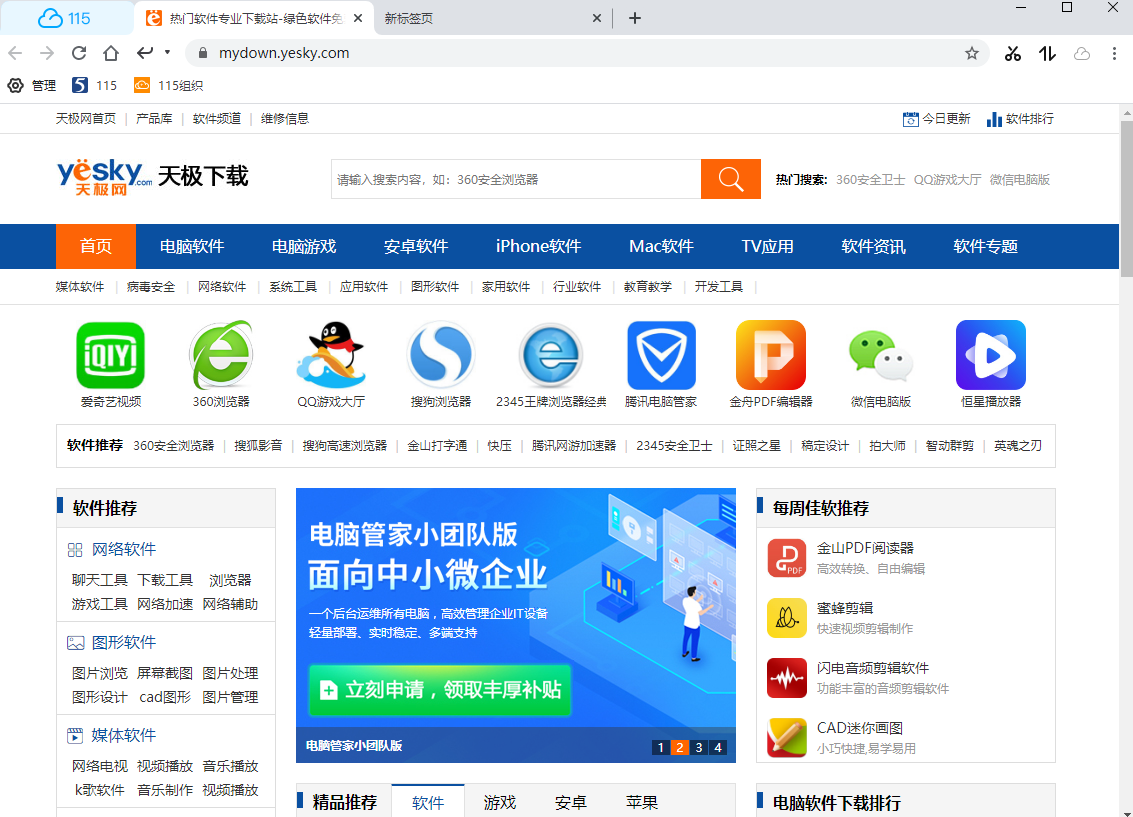Screen dimensions: 1133x817
Task: Click the 软件排行 bar chart icon
Action: tap(994, 119)
